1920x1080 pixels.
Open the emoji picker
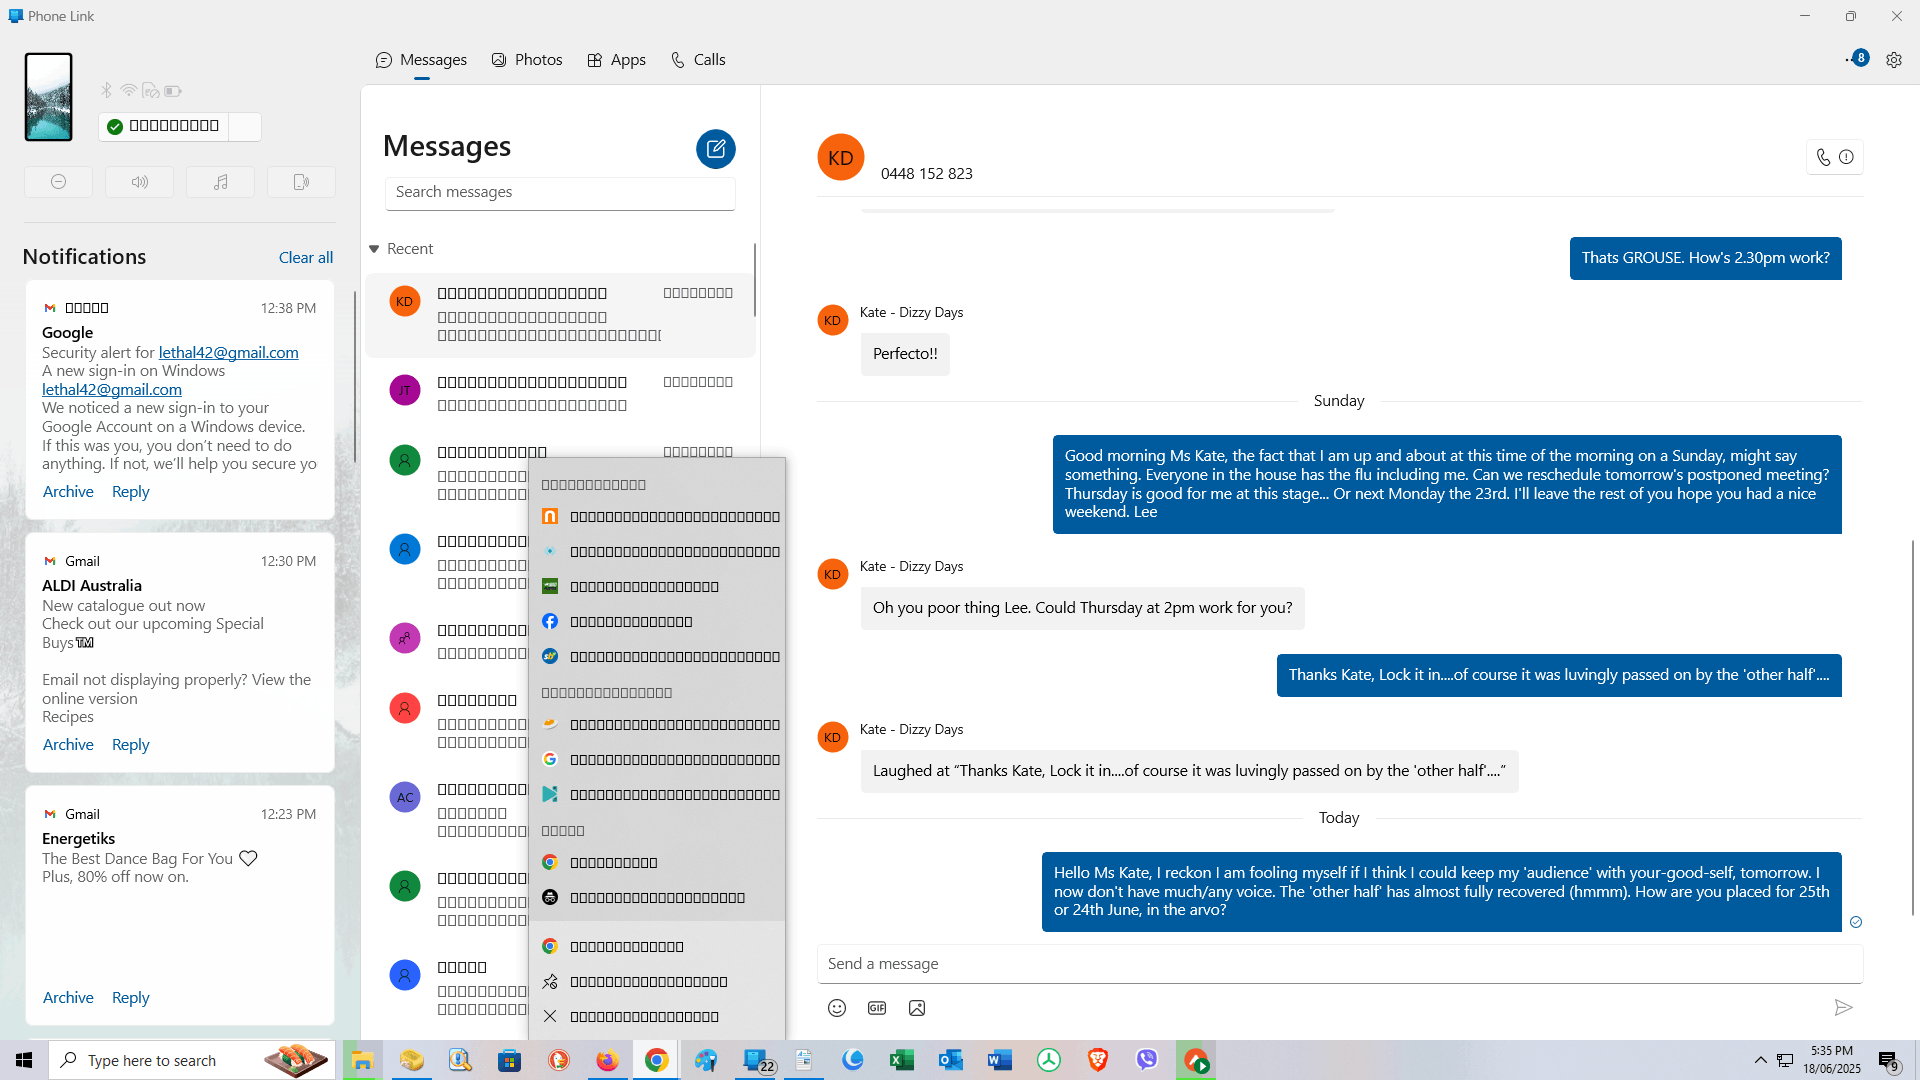pyautogui.click(x=837, y=1008)
